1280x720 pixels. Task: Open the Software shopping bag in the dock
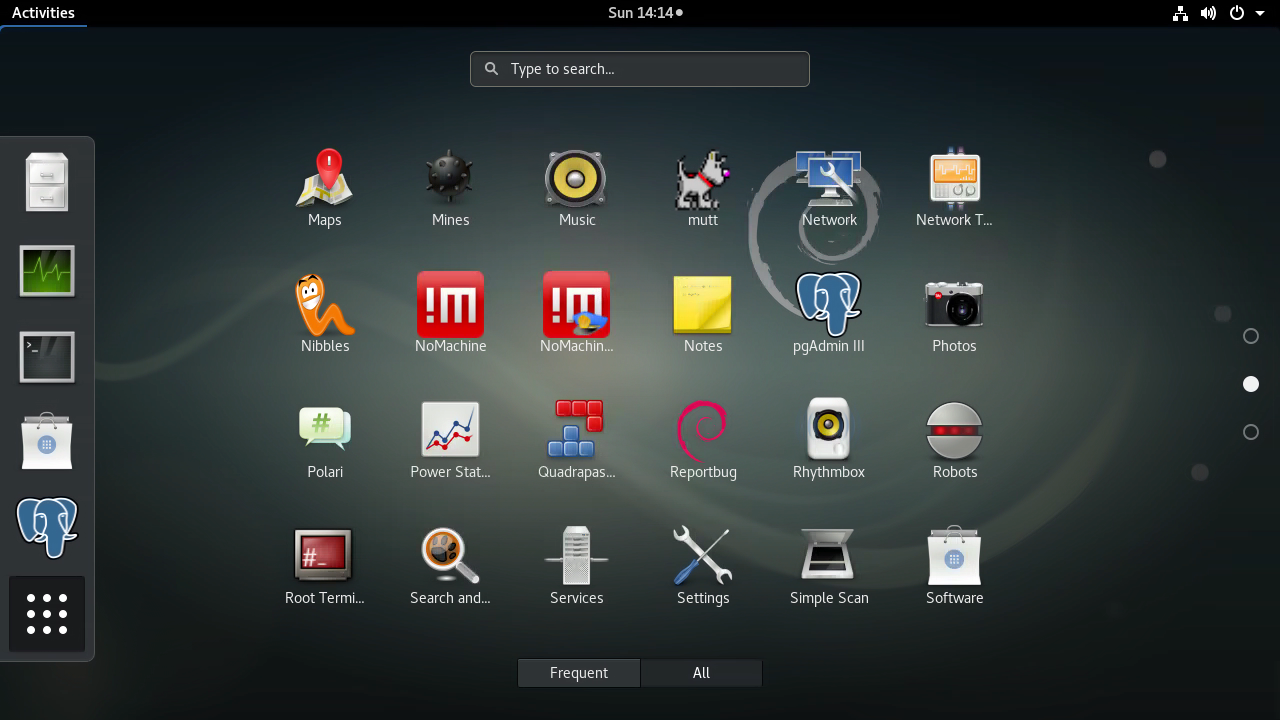(47, 442)
